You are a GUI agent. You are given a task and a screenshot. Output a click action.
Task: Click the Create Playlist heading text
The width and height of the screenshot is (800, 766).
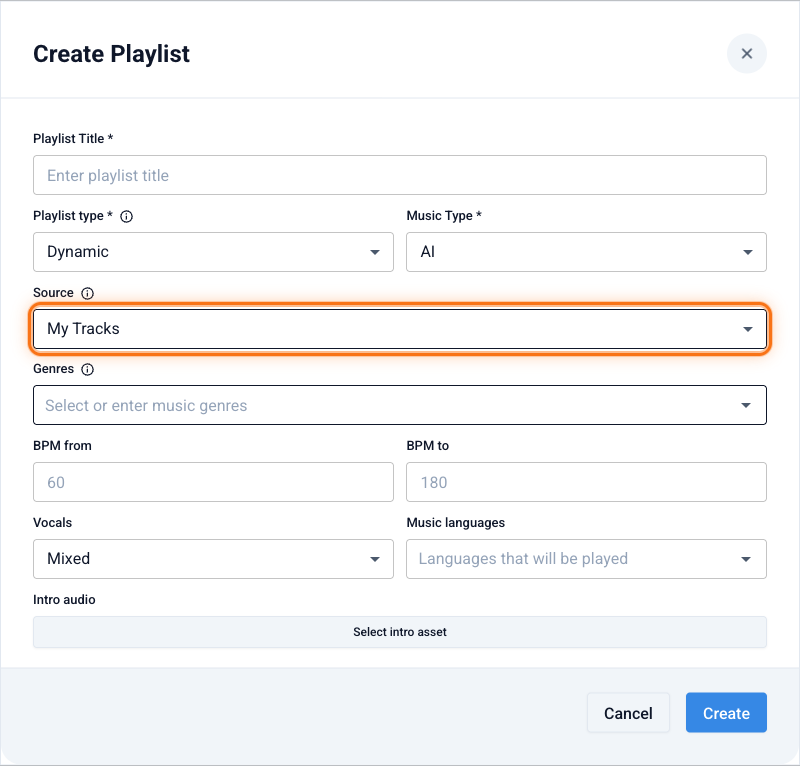pos(111,54)
